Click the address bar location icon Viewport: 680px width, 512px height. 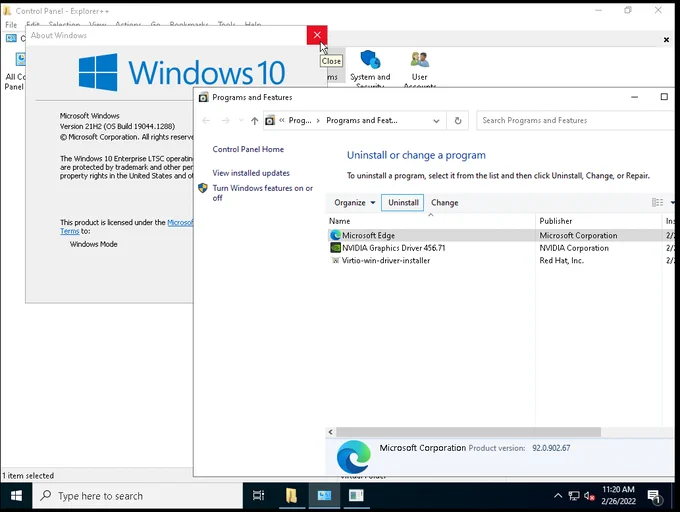pos(270,121)
